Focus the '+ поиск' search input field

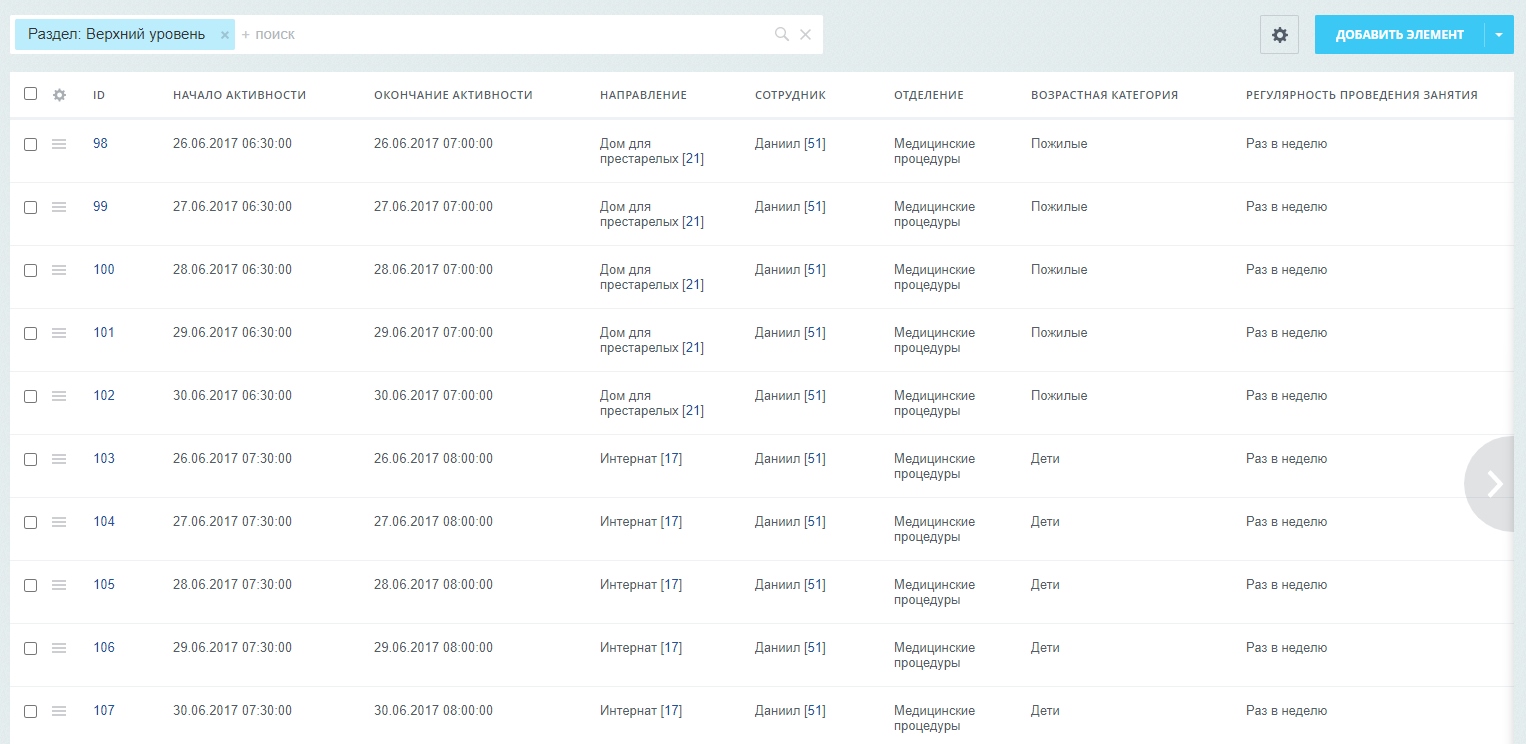(505, 35)
